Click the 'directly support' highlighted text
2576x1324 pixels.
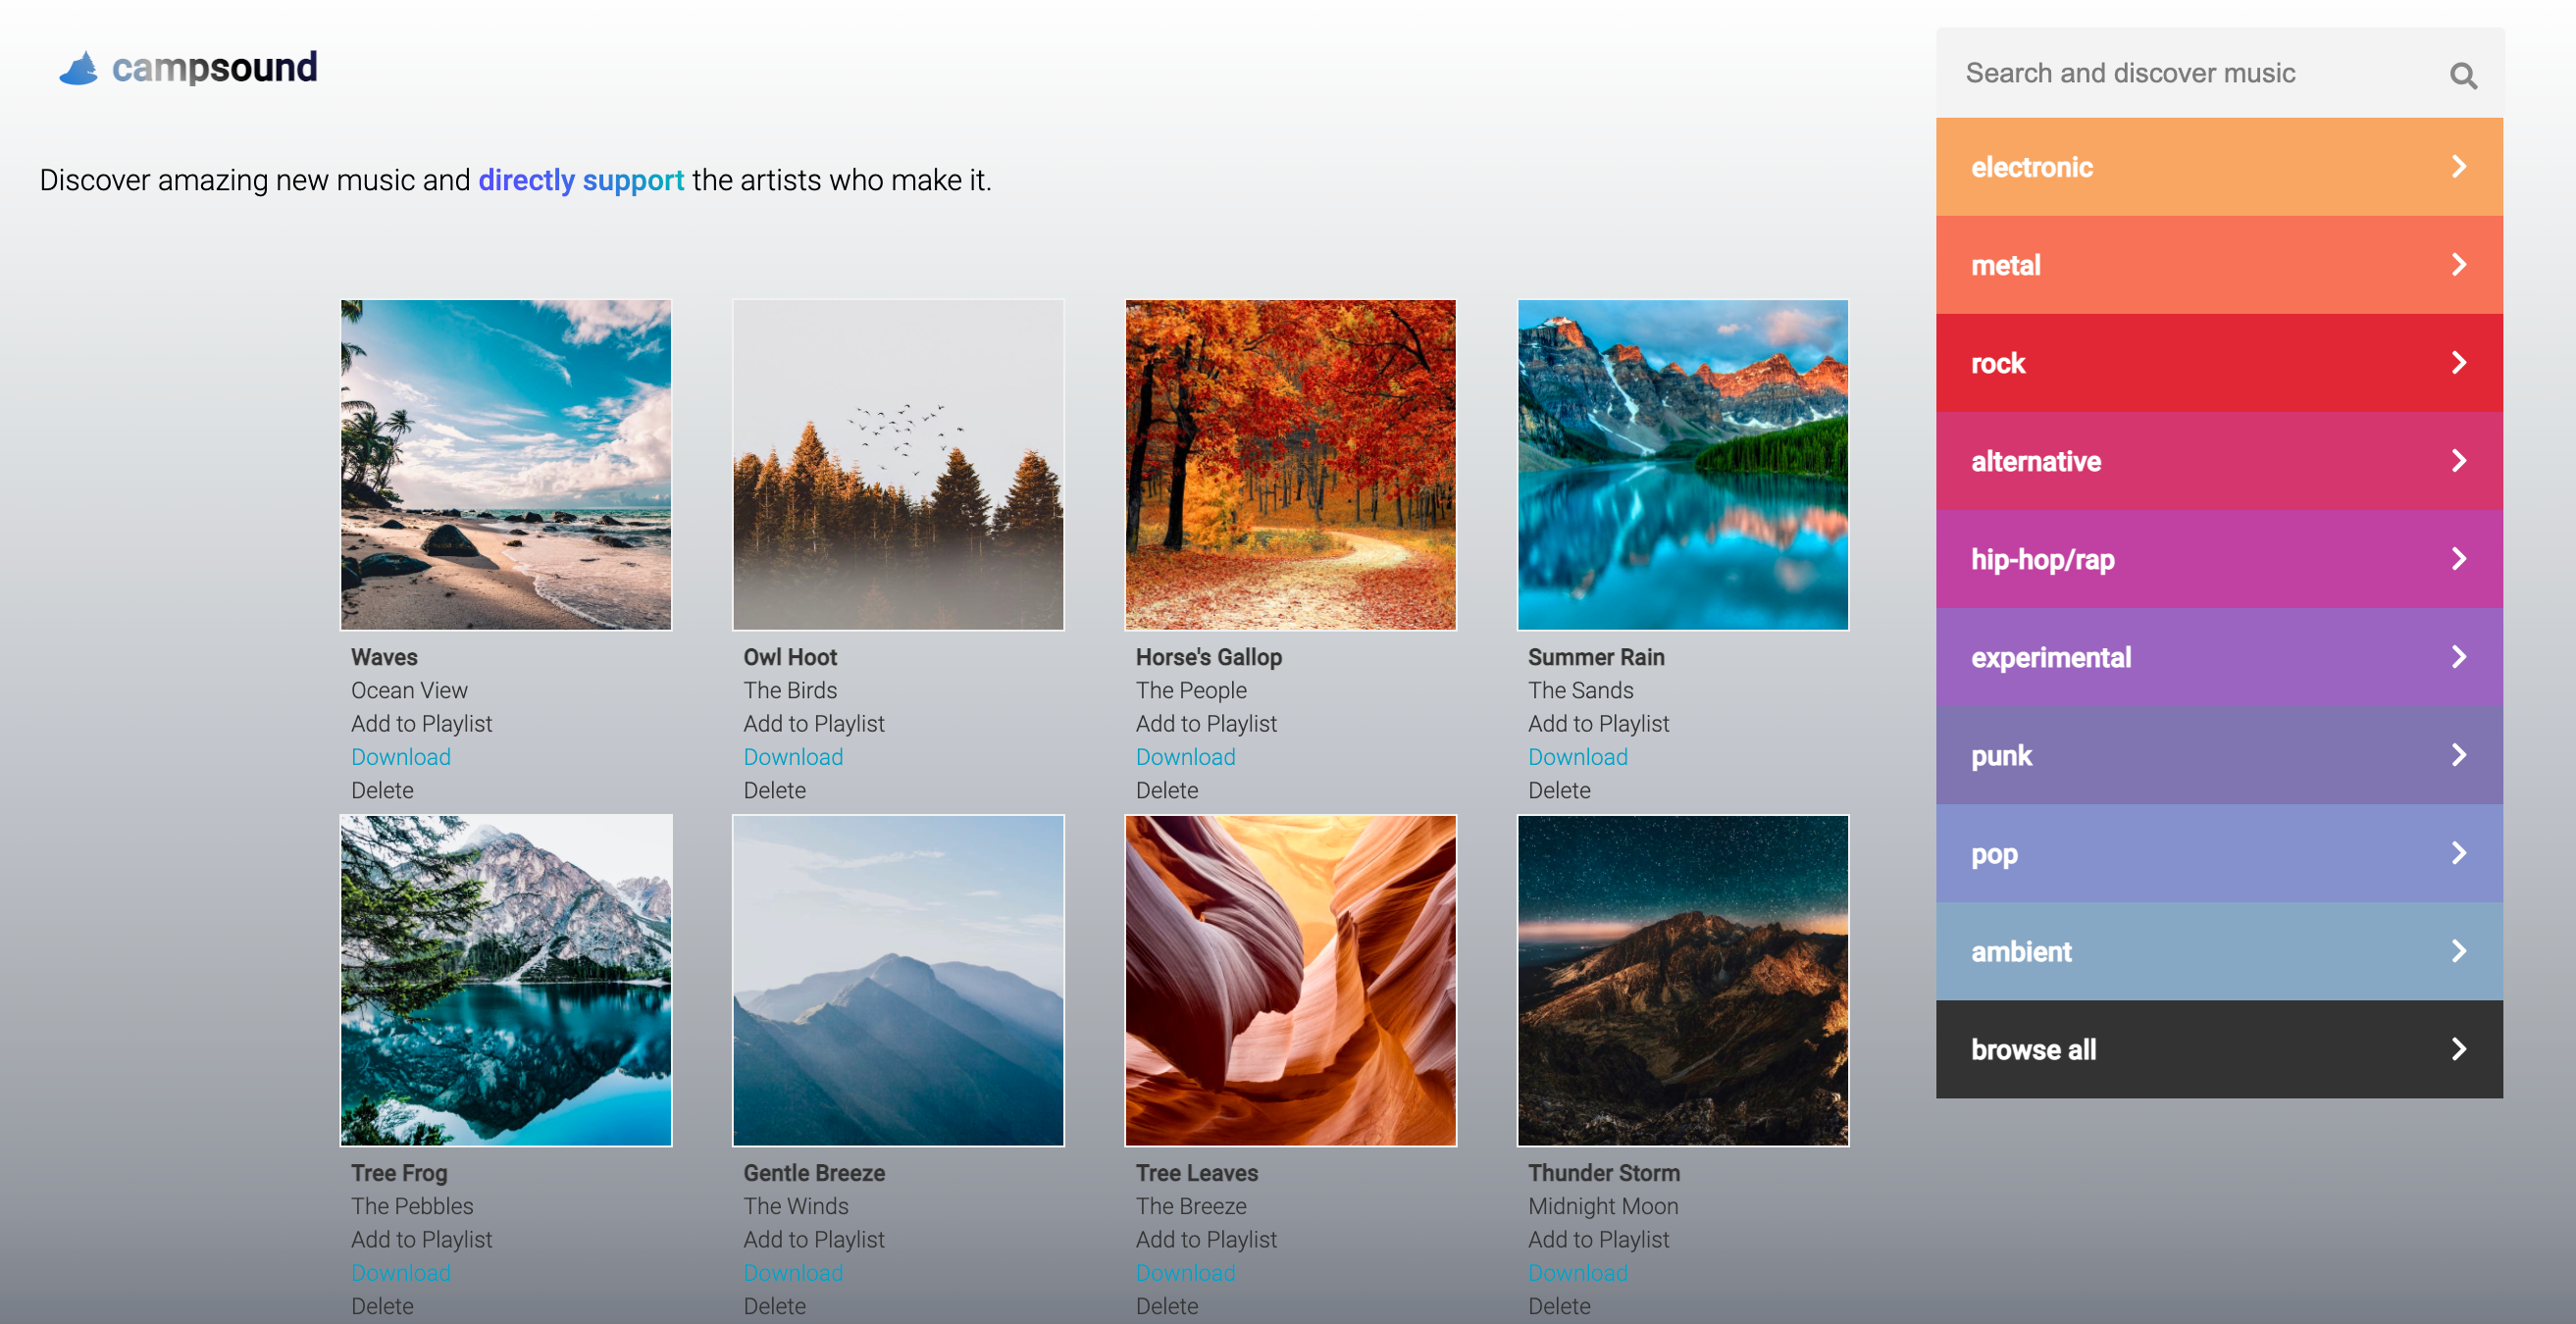pos(581,180)
